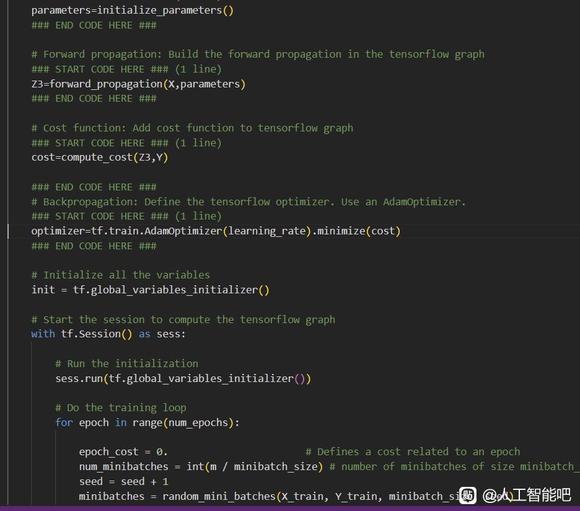Click the '# Forward propagation' comment line
Screen dimensions: 580x511
(258, 54)
